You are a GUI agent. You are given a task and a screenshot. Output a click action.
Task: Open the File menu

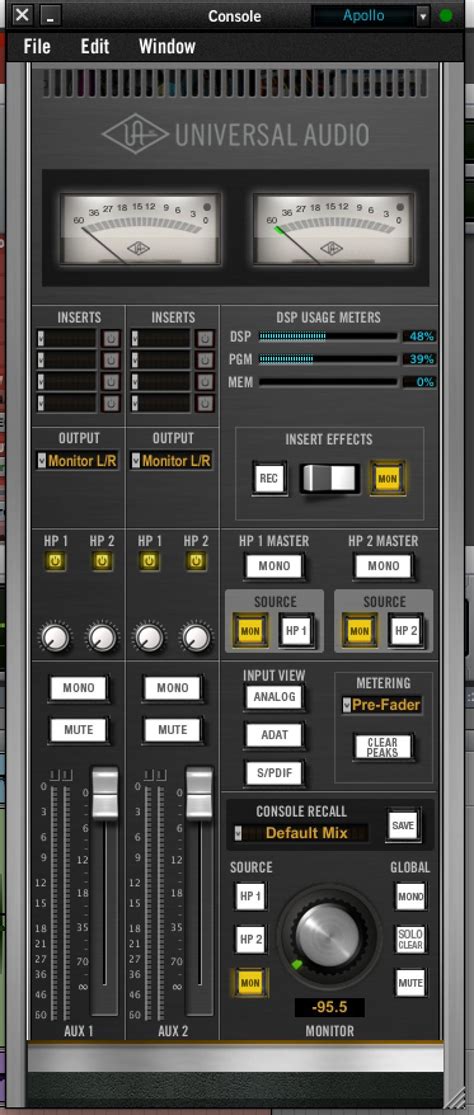coord(37,47)
